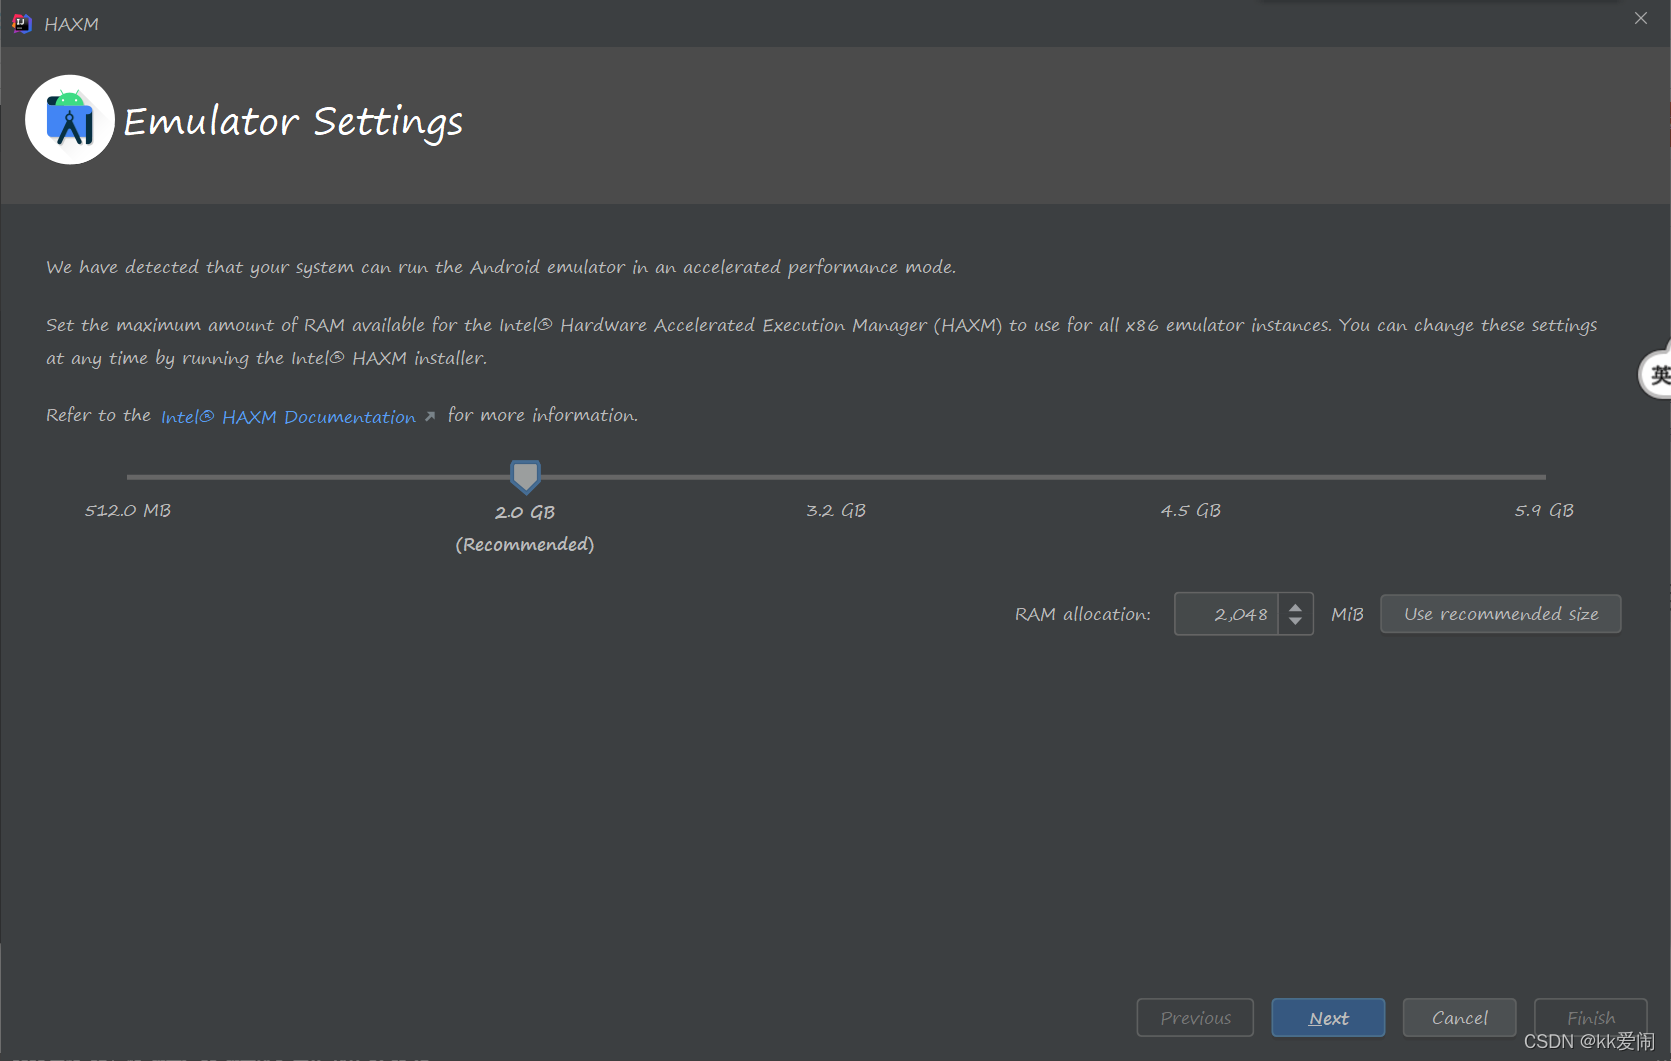Click the Android Studio logo icon
The width and height of the screenshot is (1671, 1061).
tap(70, 120)
